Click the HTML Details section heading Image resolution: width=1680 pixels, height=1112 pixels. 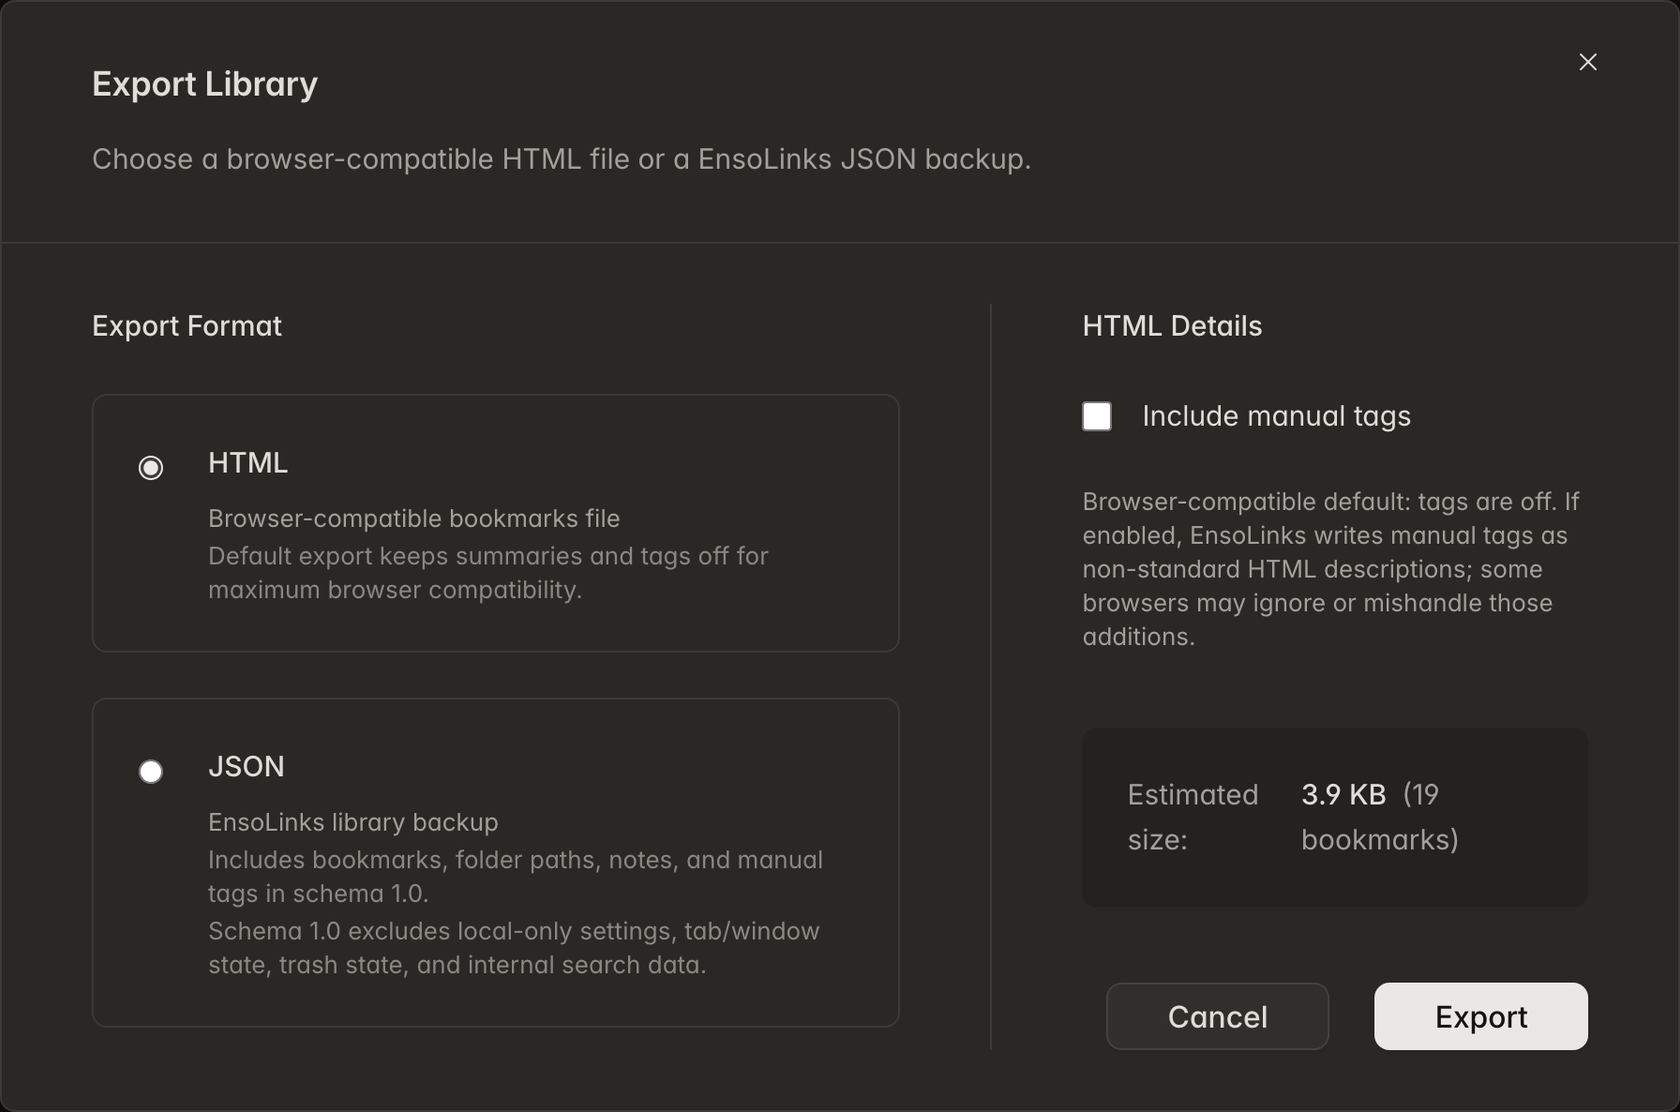tap(1172, 326)
